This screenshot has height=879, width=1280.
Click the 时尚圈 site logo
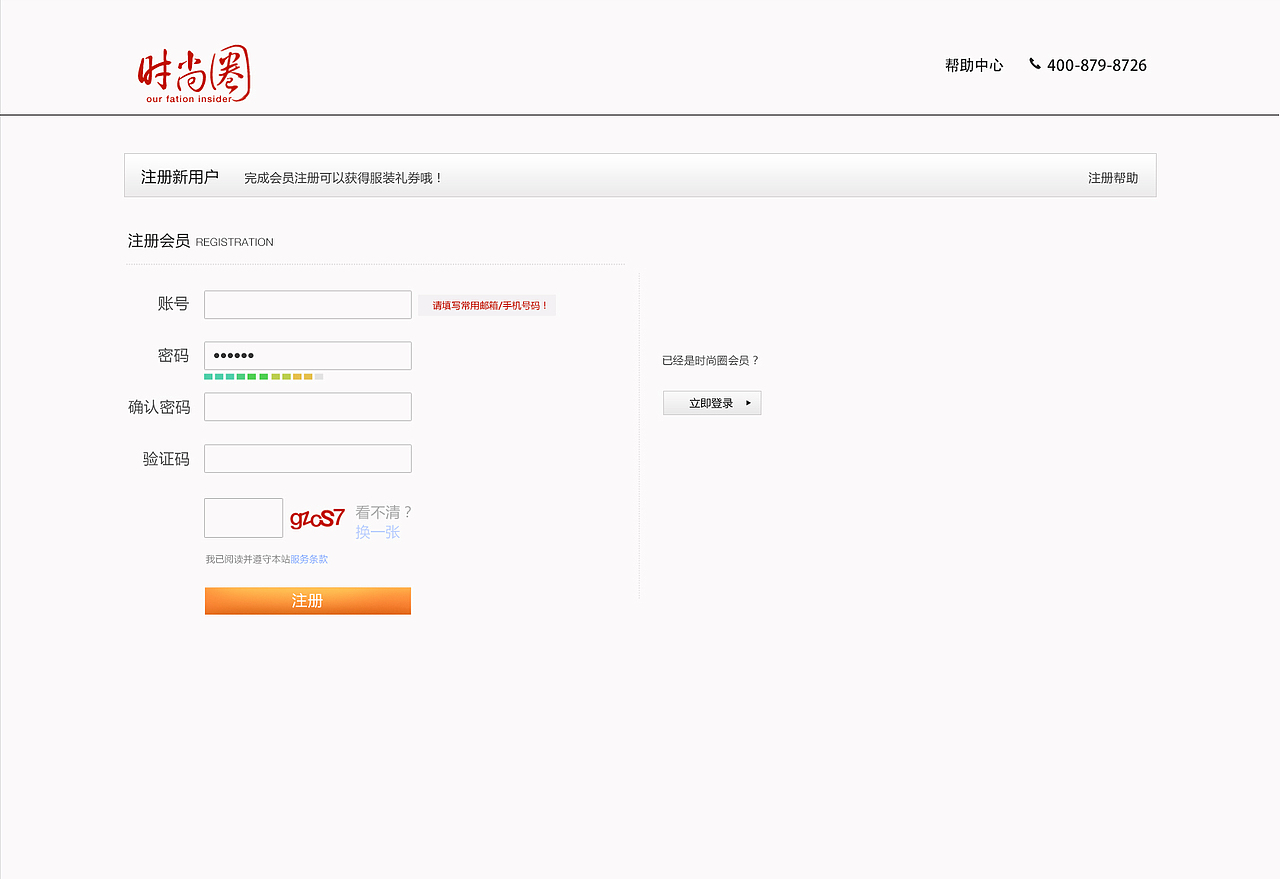(194, 75)
